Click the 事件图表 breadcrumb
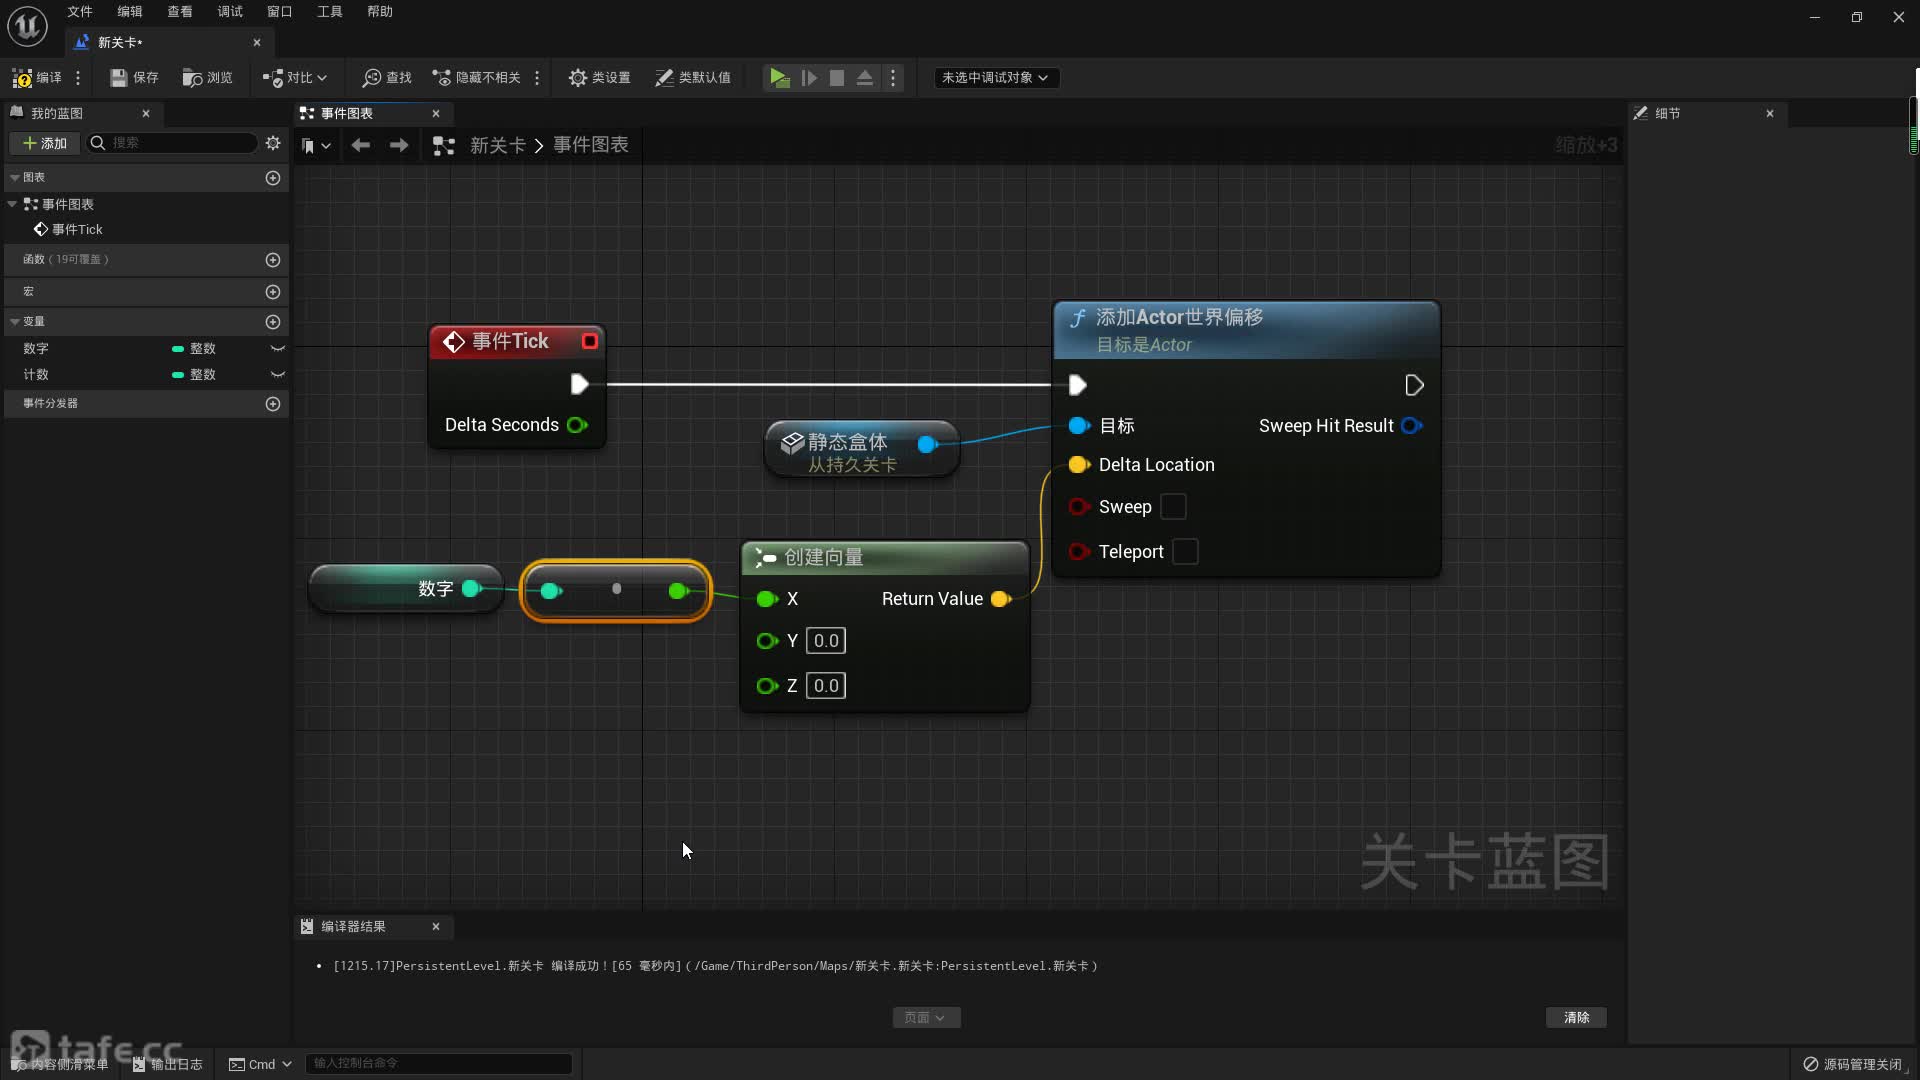 click(x=591, y=145)
